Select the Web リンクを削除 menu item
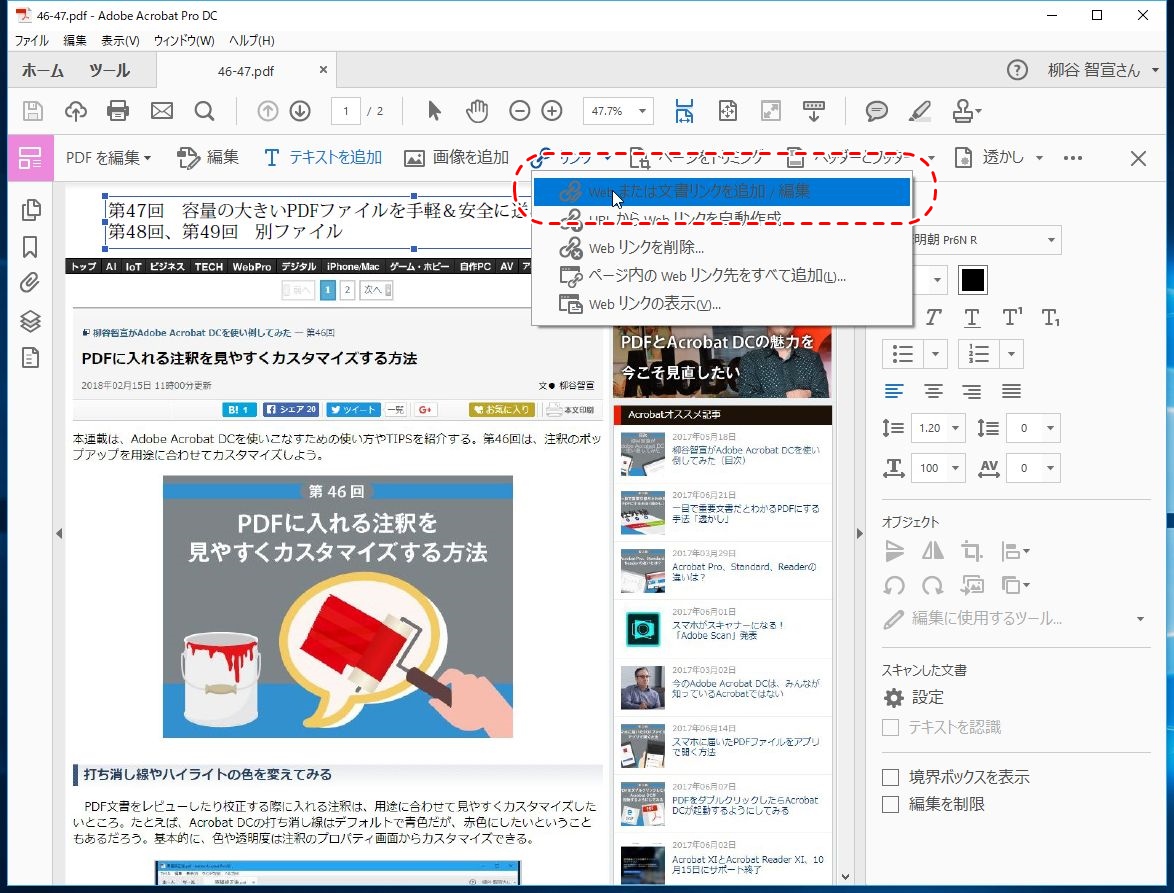Image resolution: width=1174 pixels, height=893 pixels. (646, 248)
